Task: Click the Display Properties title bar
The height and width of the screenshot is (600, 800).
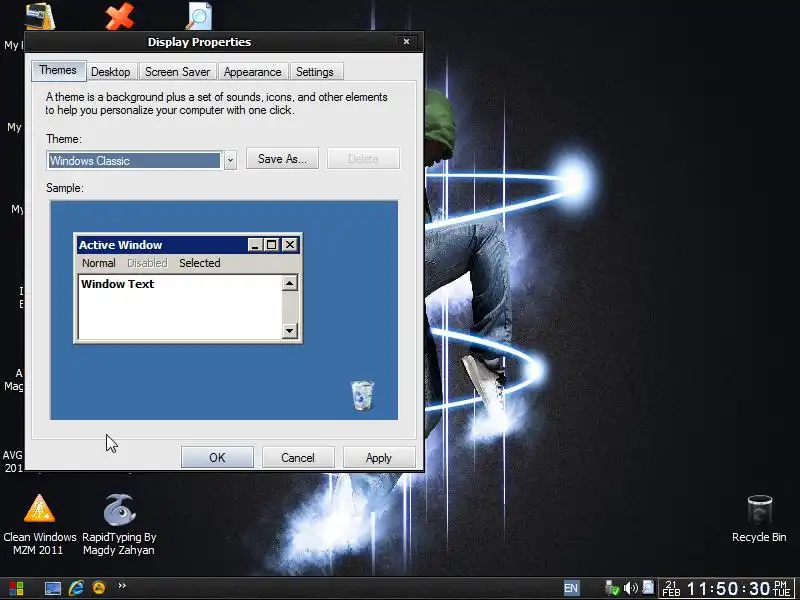Action: [199, 42]
